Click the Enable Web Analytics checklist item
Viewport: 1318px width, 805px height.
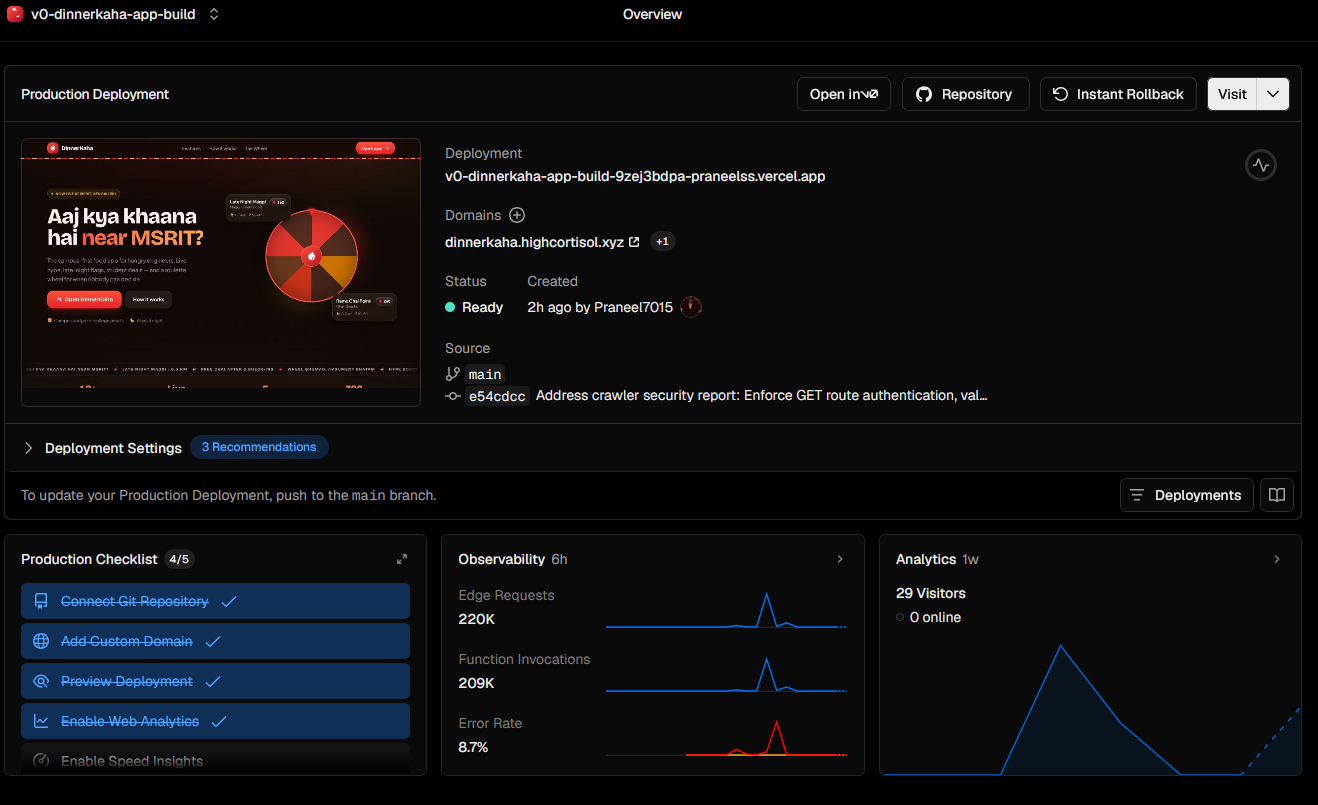215,721
